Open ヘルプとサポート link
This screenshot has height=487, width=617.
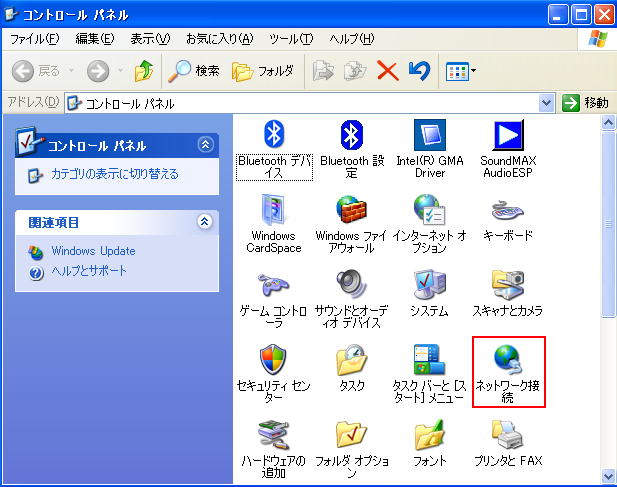point(89,271)
